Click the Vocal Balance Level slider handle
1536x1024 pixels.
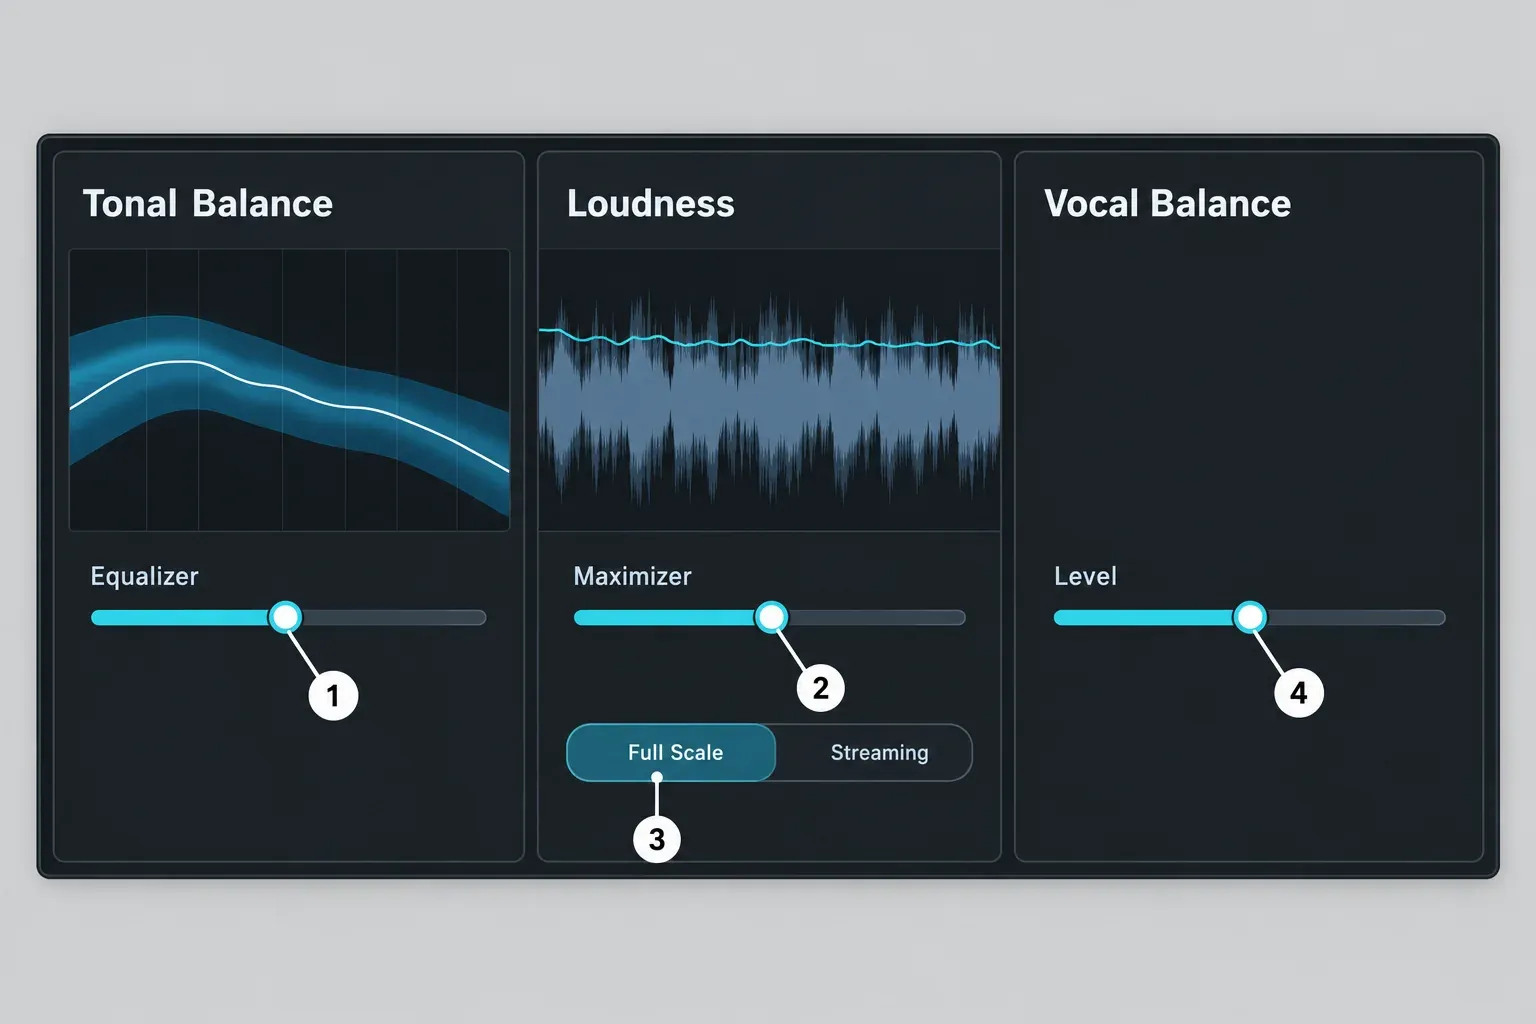coord(1249,617)
